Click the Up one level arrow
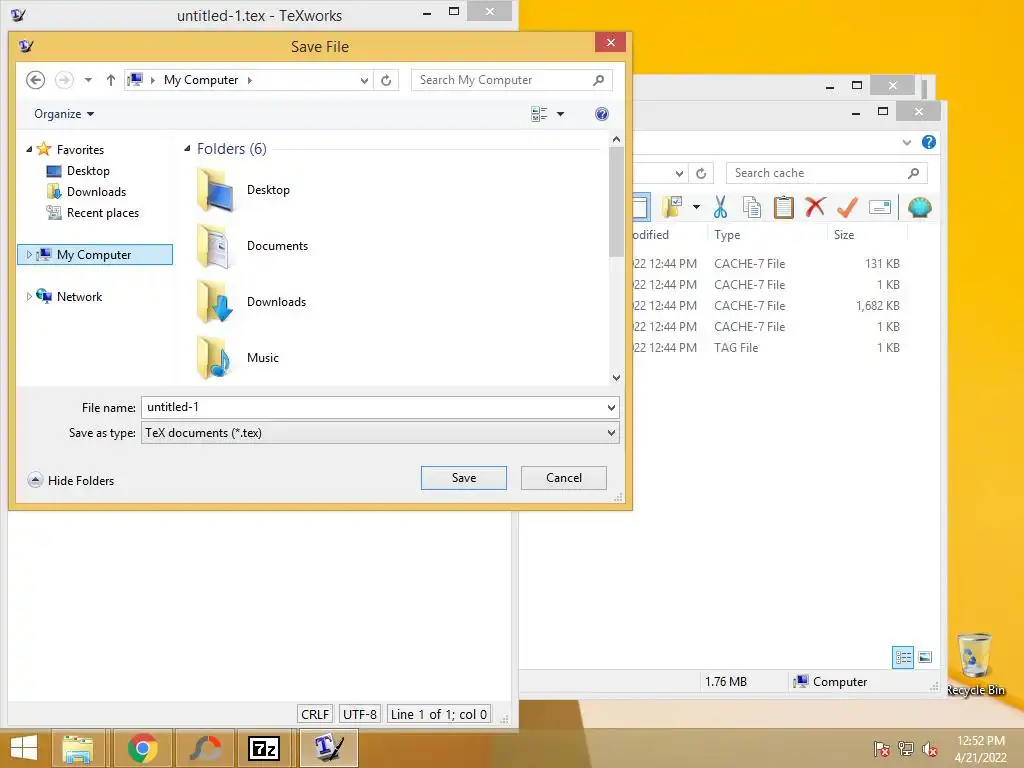This screenshot has height=768, width=1024. (x=110, y=80)
